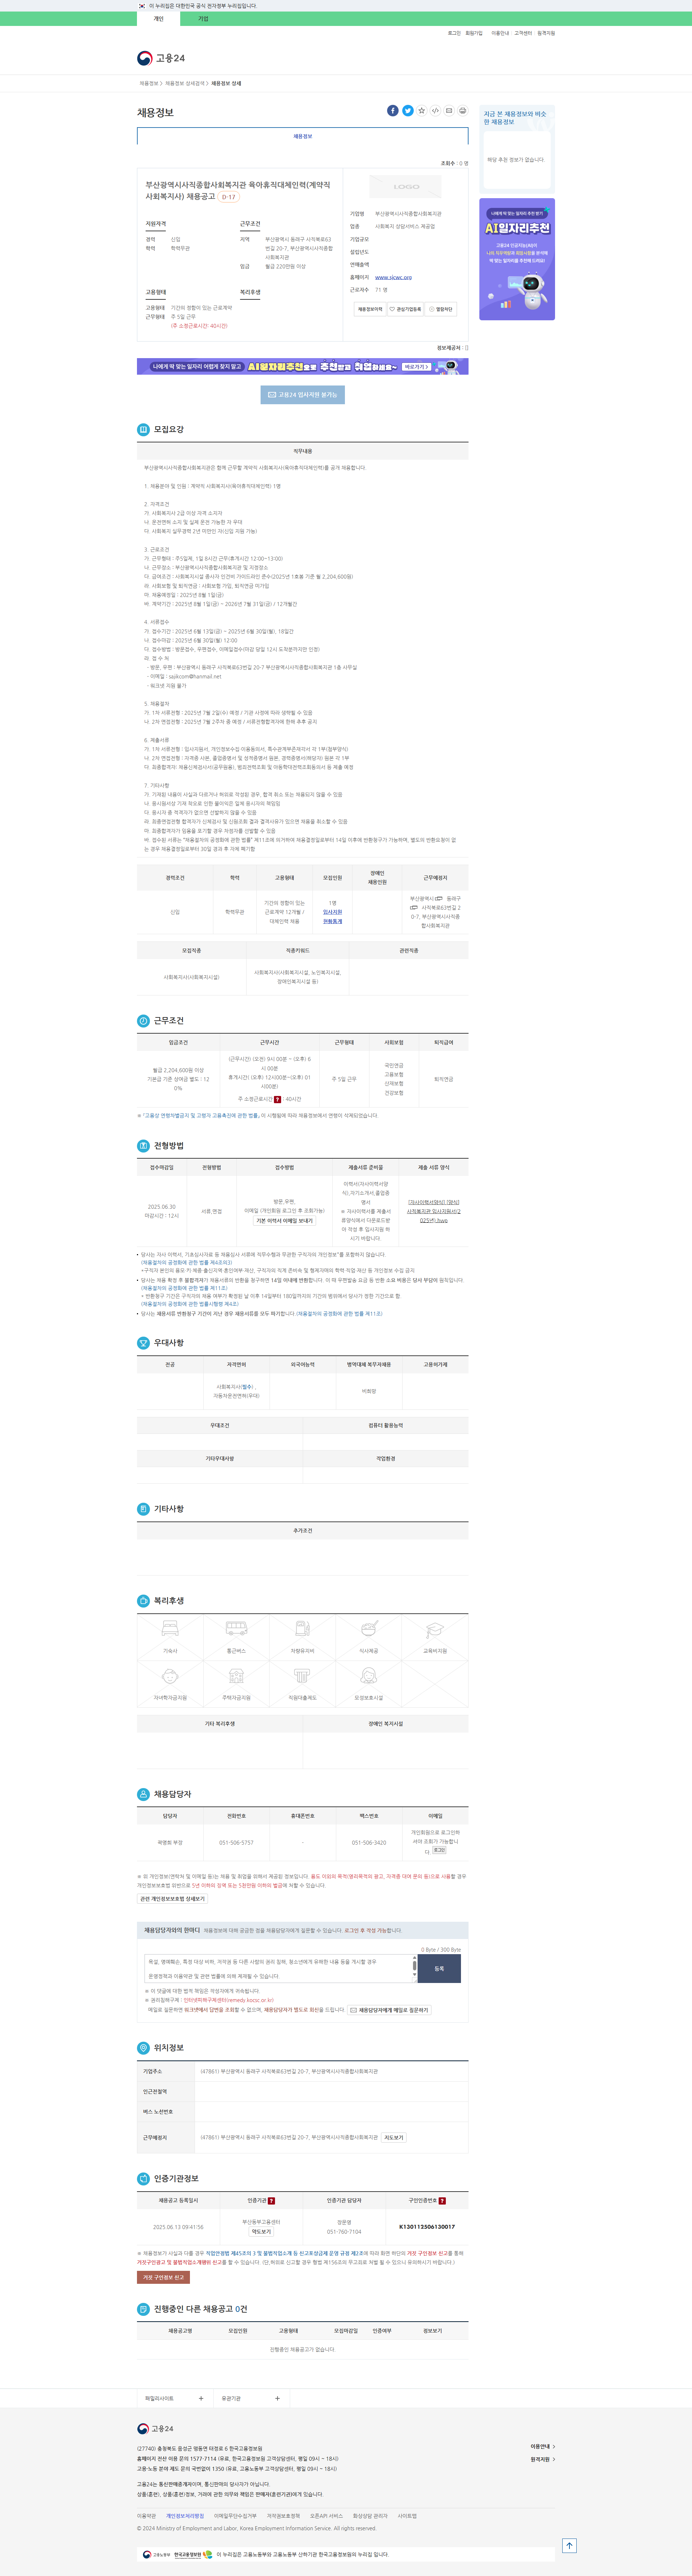Screen dimensions: 692x2576
Task: Select the 채용정보 content tab
Action: (x=302, y=136)
